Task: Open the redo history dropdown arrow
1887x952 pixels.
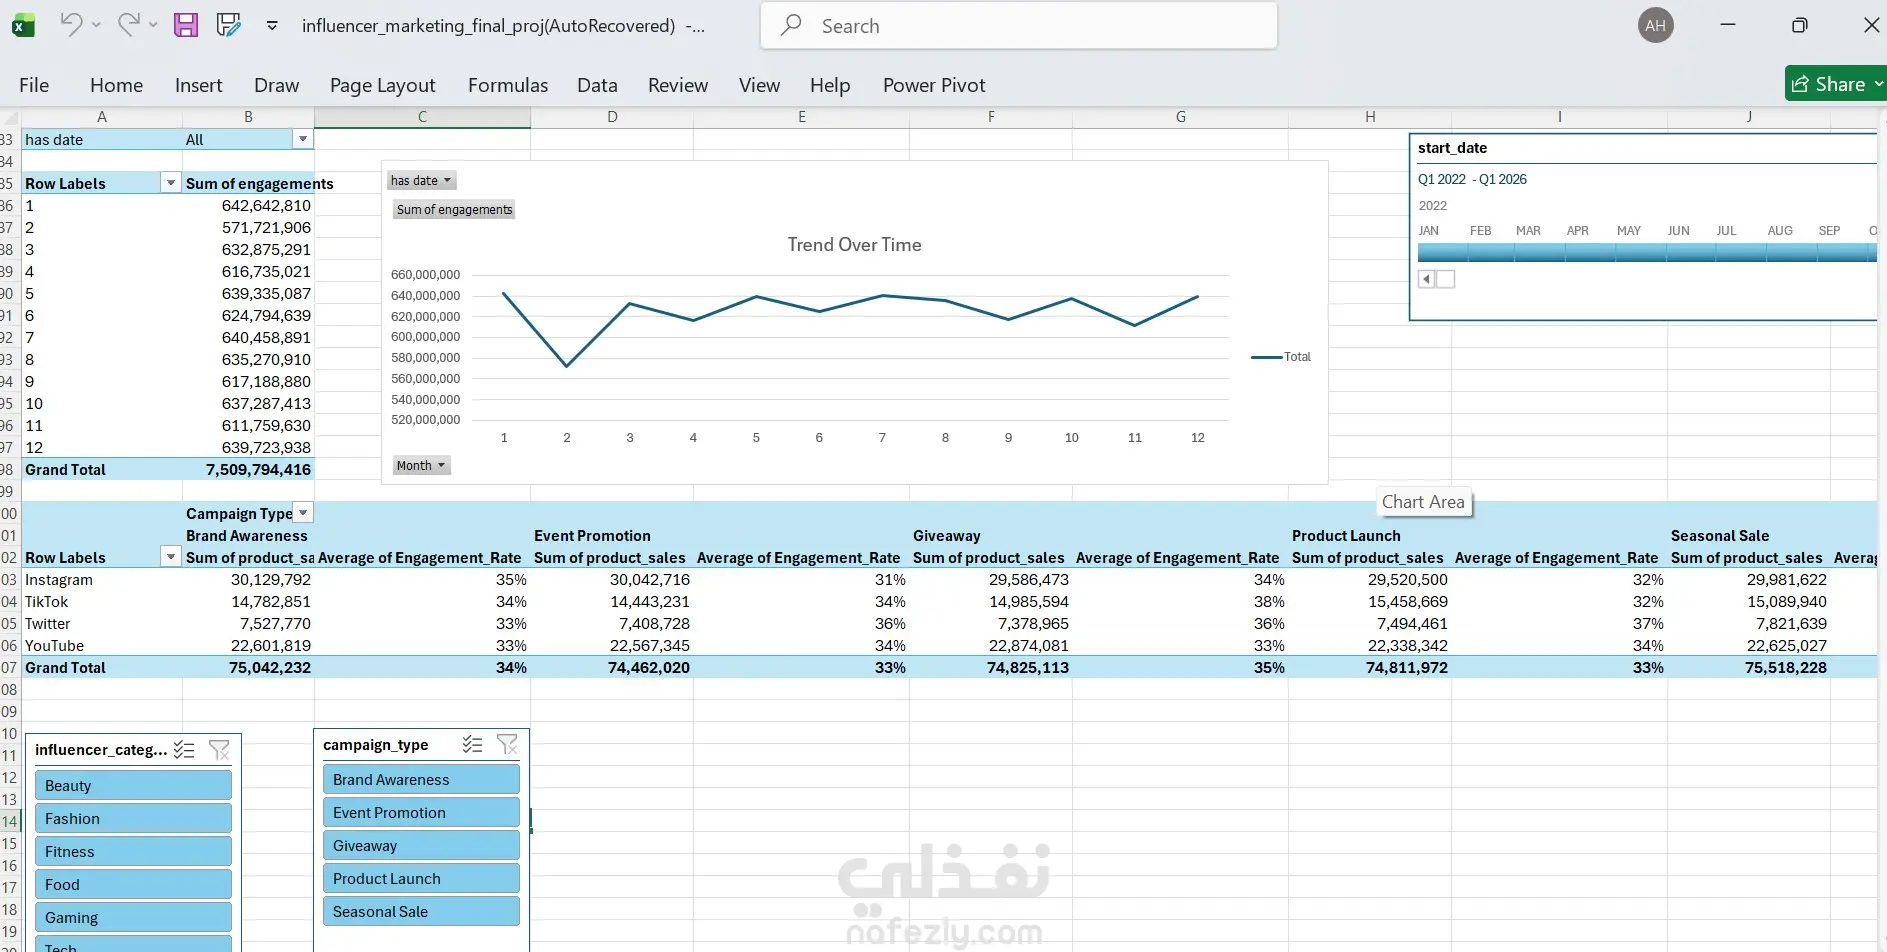Action: [x=153, y=25]
